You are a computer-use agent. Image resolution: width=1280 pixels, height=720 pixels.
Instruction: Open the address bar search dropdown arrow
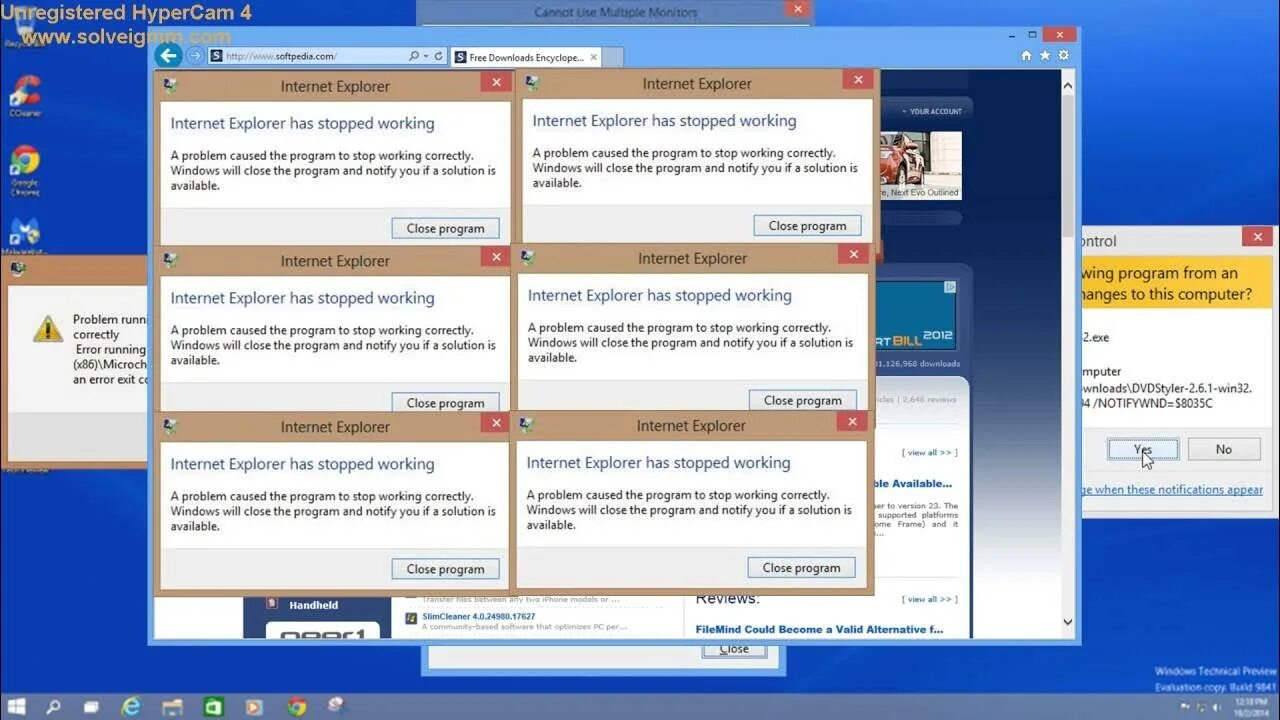coord(426,56)
